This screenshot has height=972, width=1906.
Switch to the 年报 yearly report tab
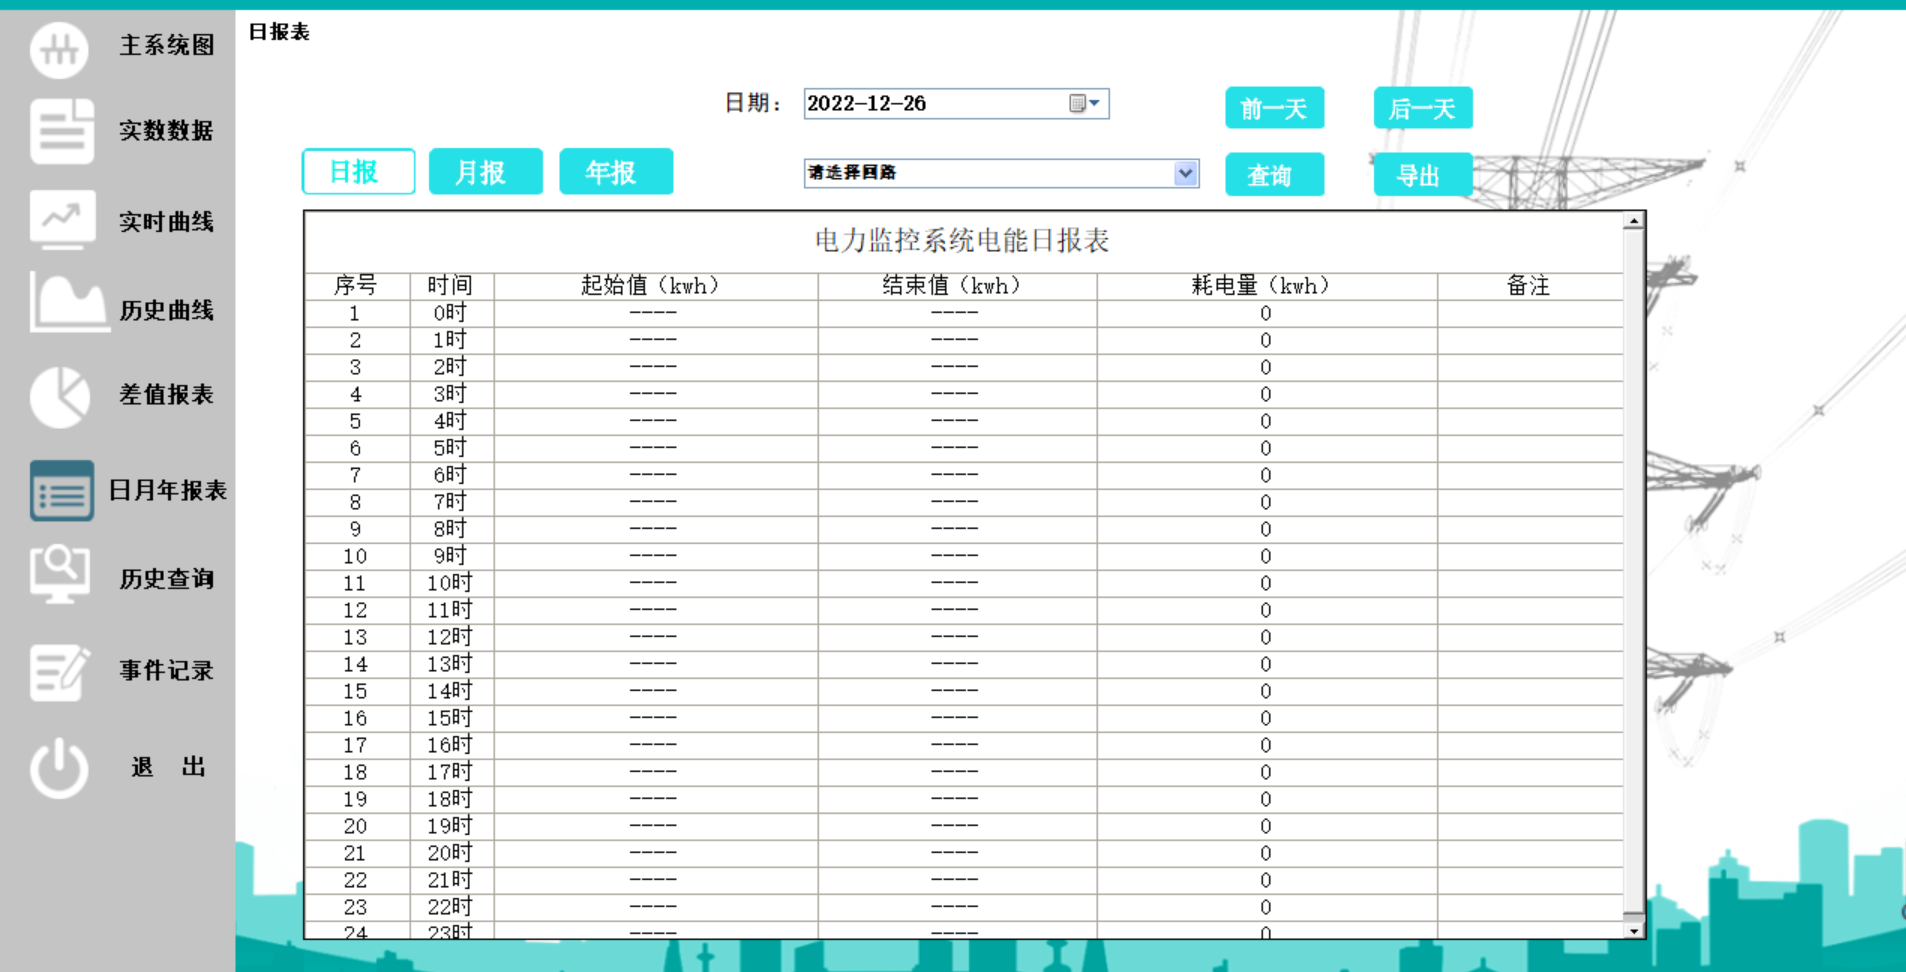click(615, 171)
